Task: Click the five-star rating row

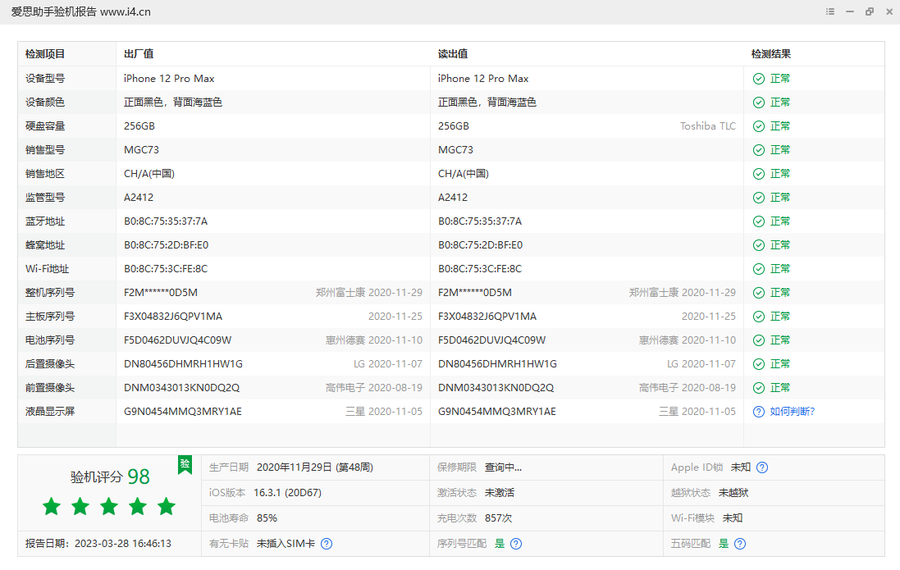Action: click(109, 507)
